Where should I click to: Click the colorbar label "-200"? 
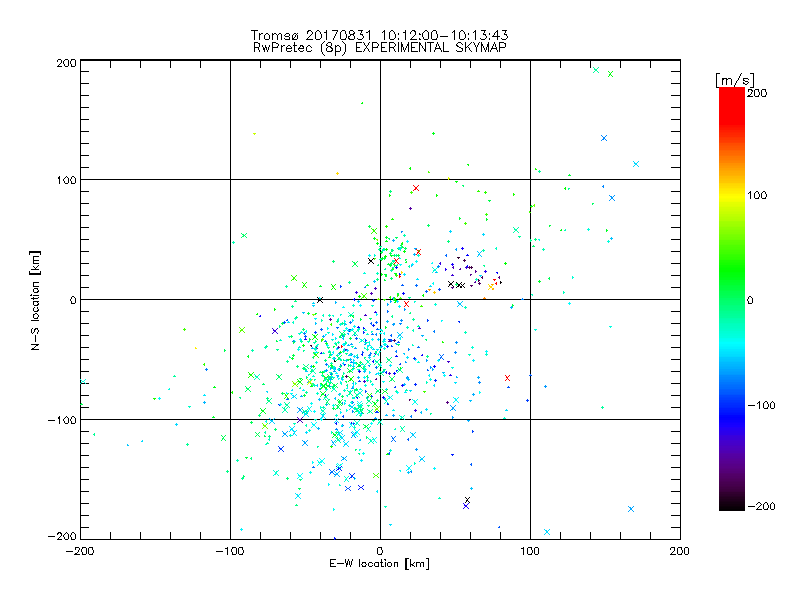point(761,507)
